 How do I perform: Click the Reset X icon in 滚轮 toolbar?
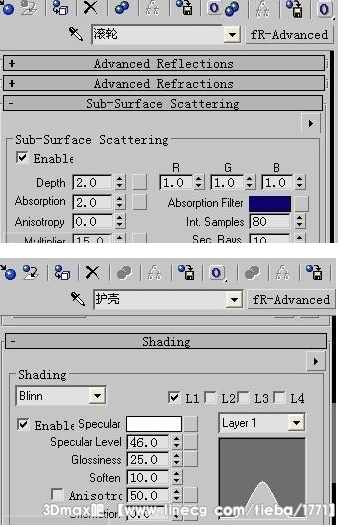[90, 7]
